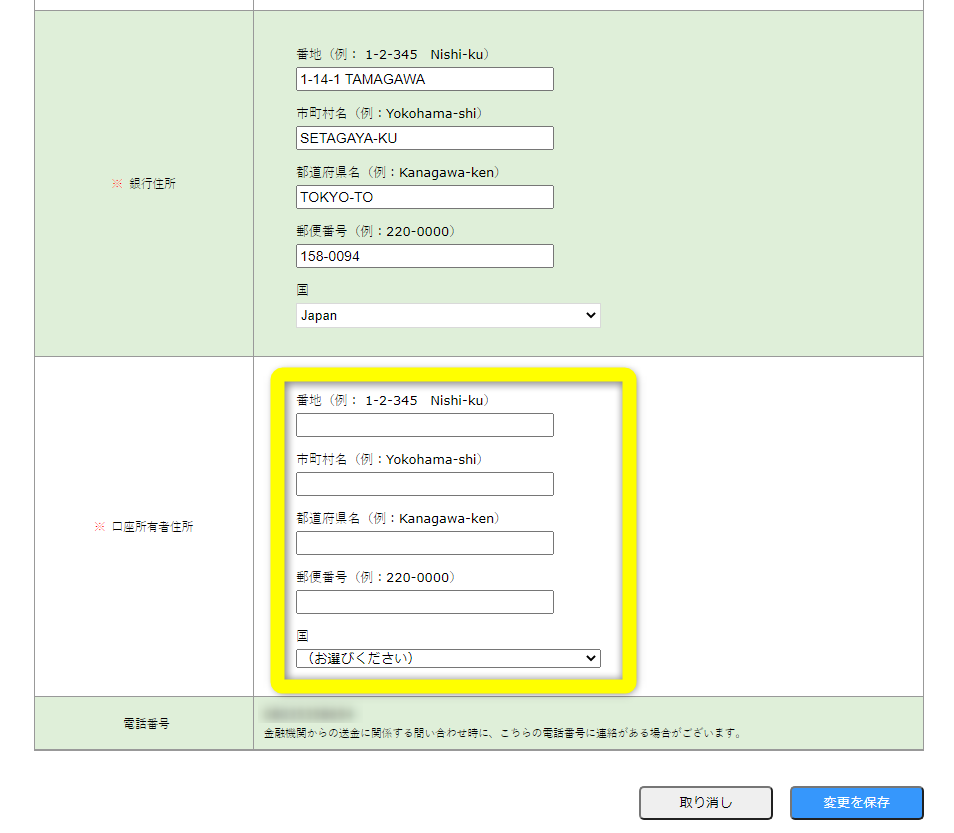Viewport: 954px width, 833px height.
Task: Click the 郵便番号 label in the account holder section
Action: coord(375,577)
